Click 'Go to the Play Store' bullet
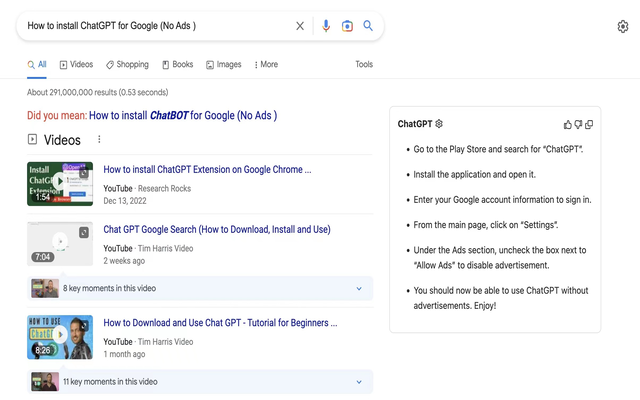Image resolution: width=640 pixels, height=400 pixels. coord(498,149)
